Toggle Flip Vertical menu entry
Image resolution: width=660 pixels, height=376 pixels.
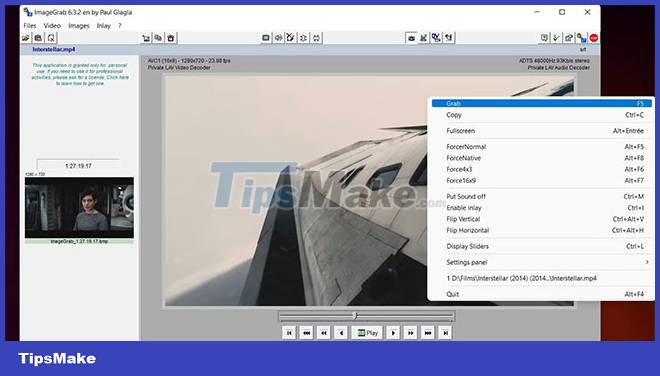pos(542,219)
